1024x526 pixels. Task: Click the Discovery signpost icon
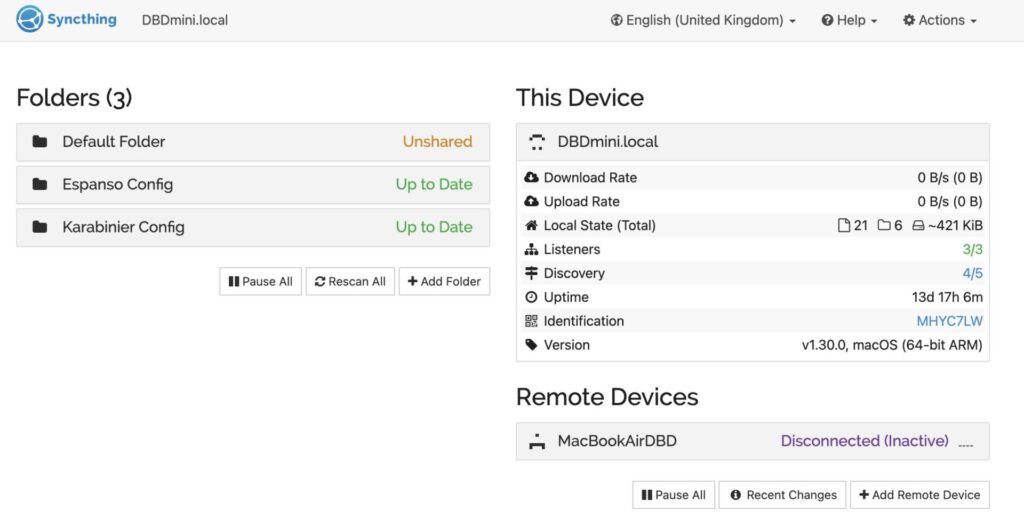pos(531,273)
